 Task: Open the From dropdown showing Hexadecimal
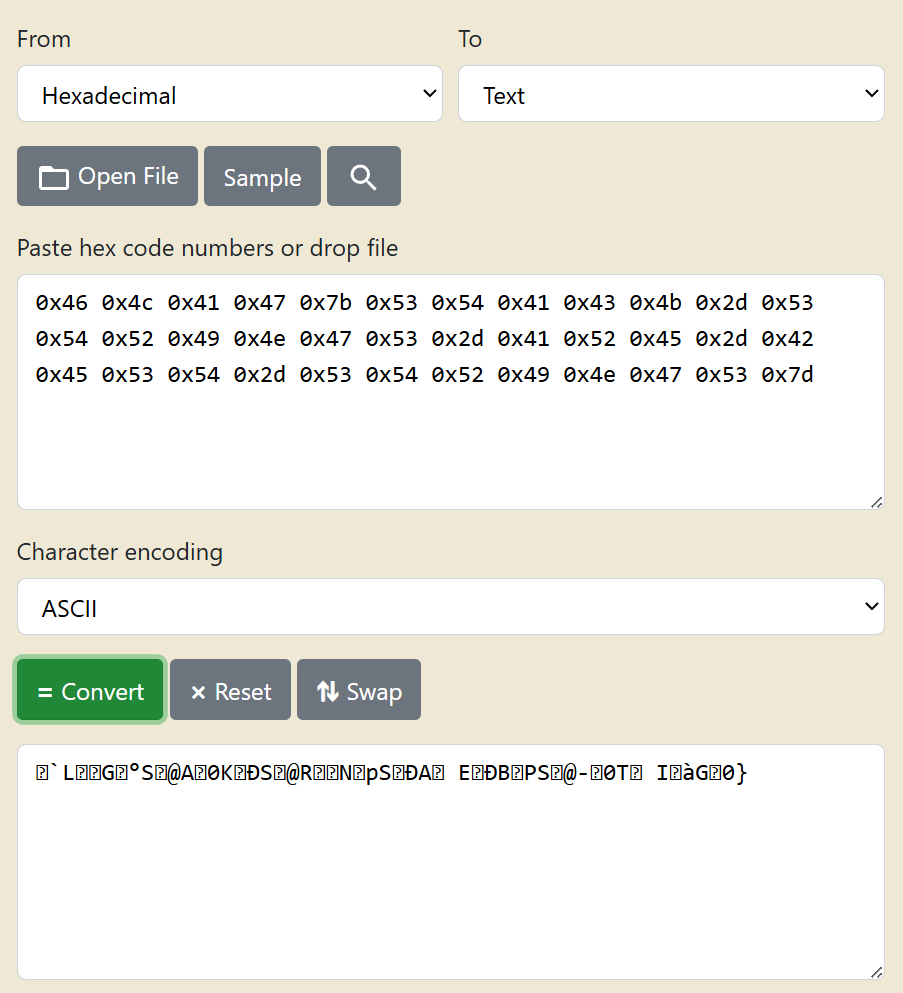[230, 95]
